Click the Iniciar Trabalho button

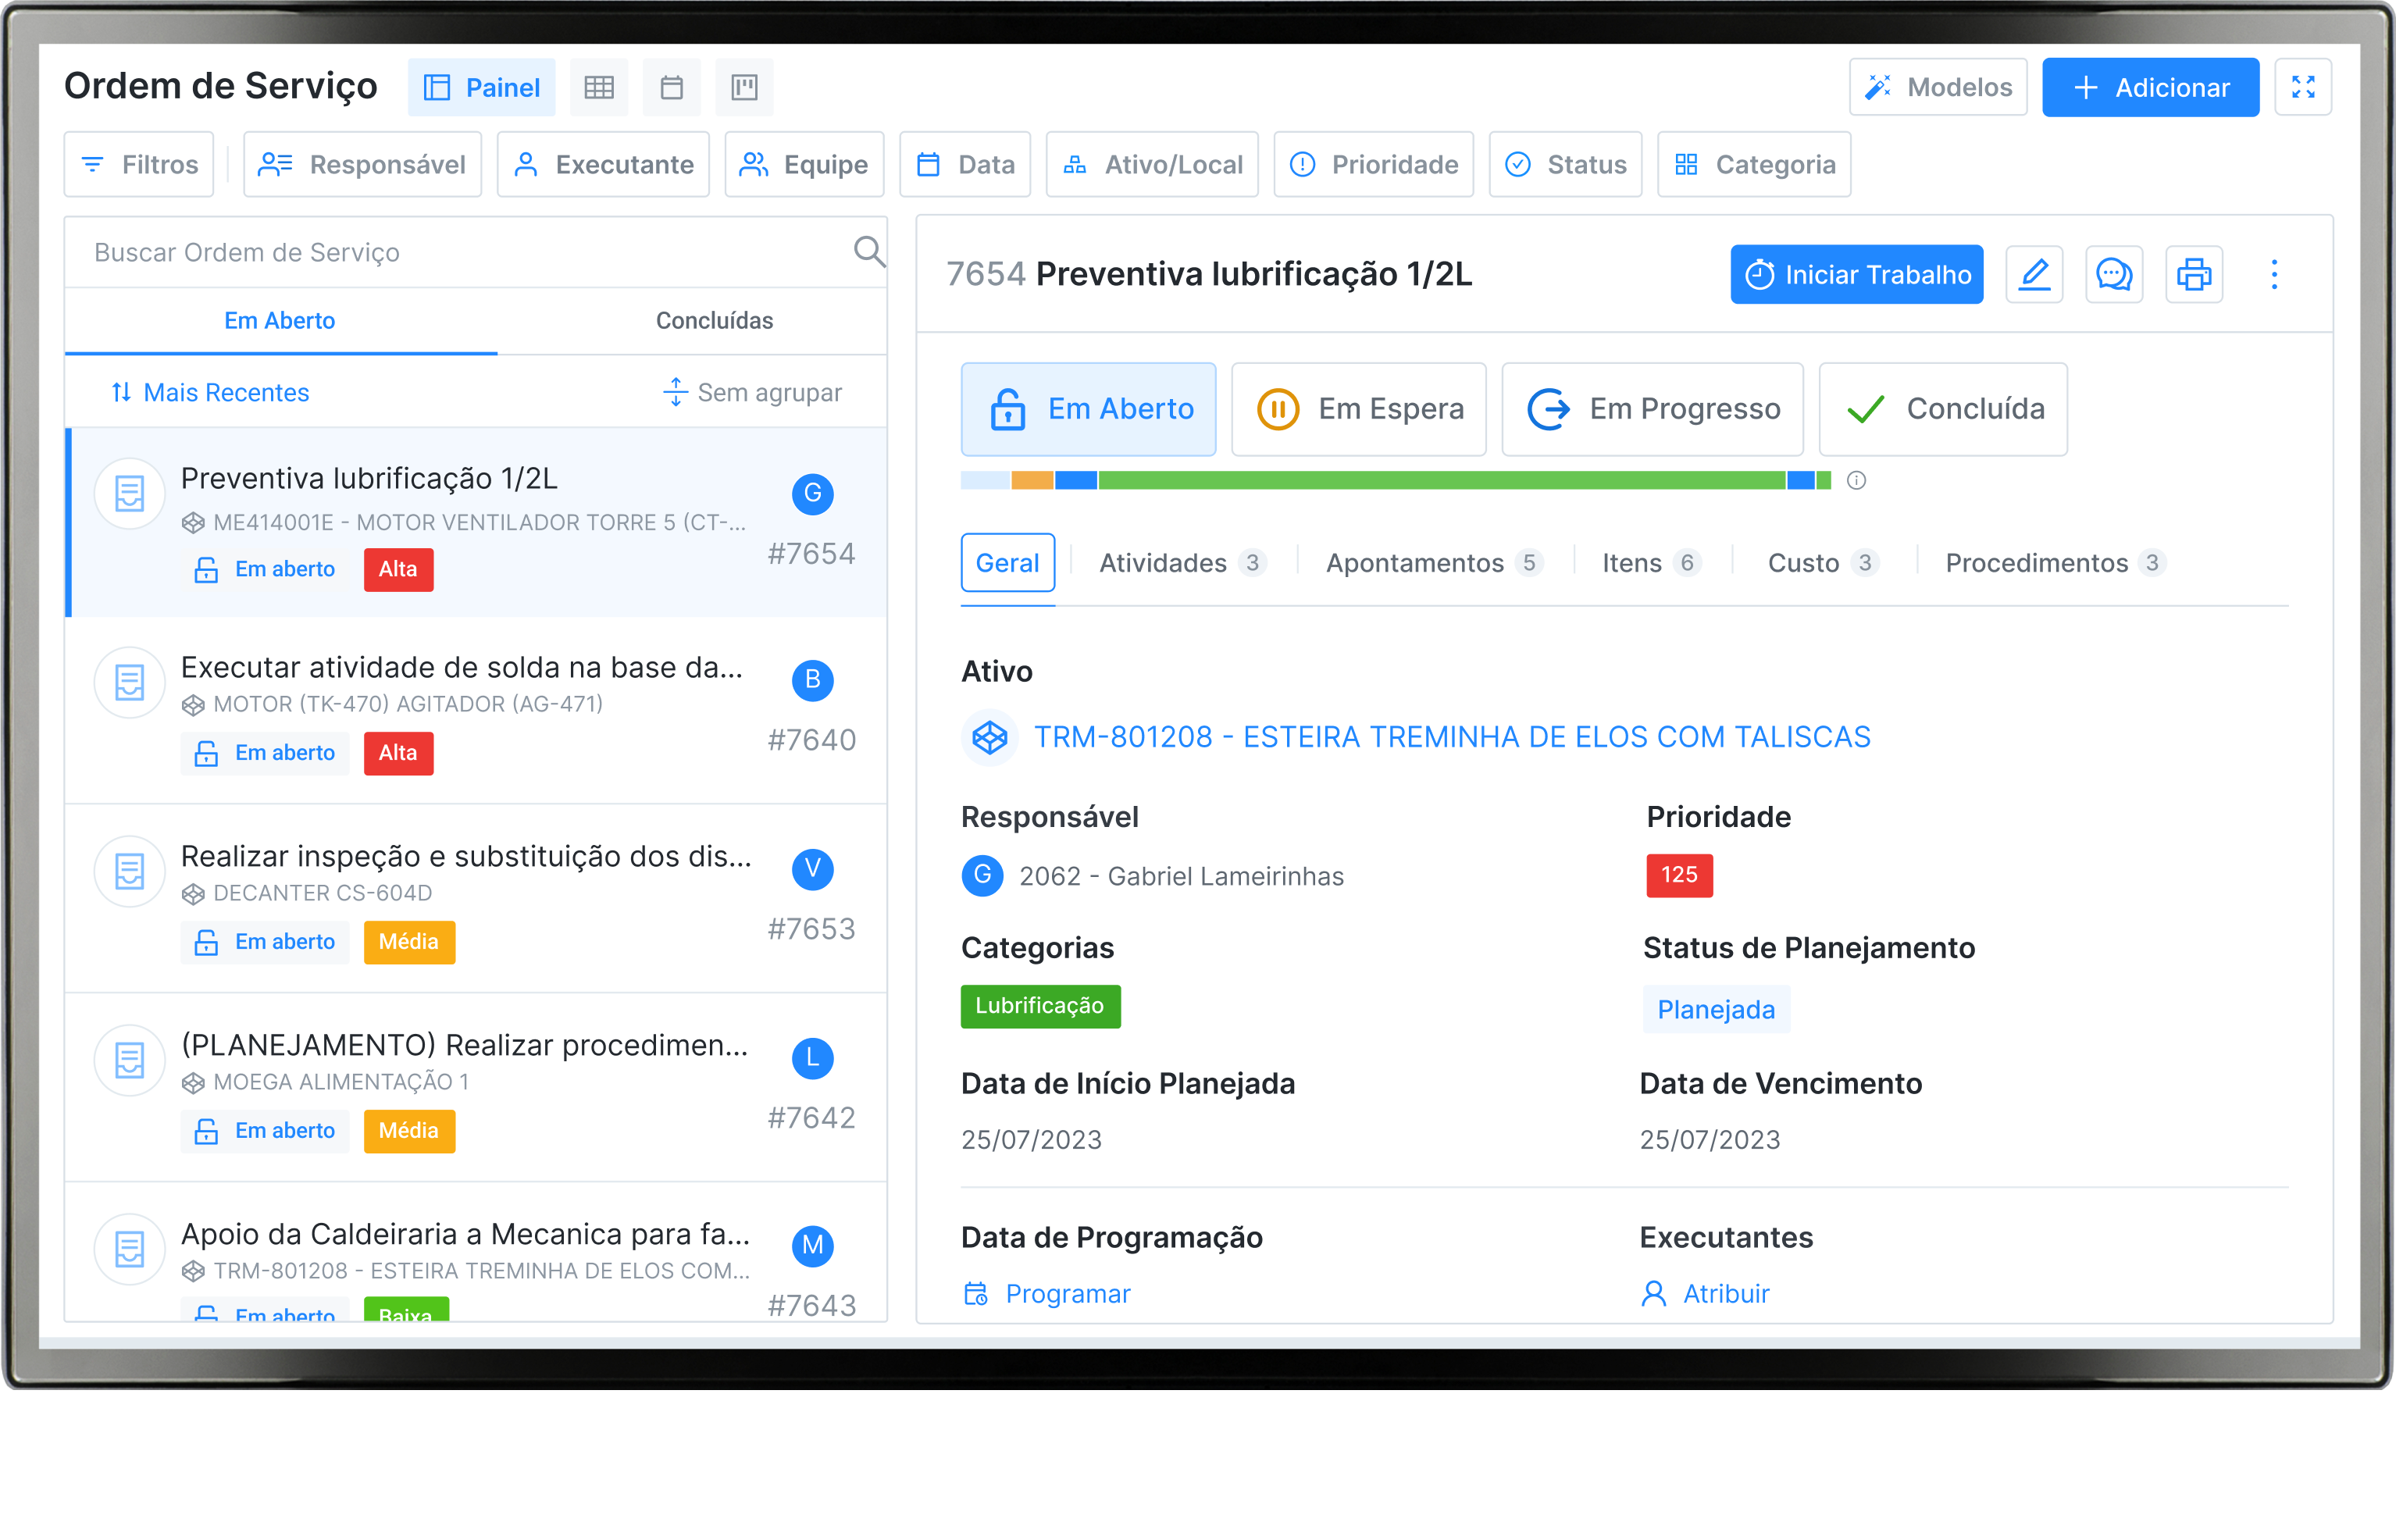tap(1856, 274)
